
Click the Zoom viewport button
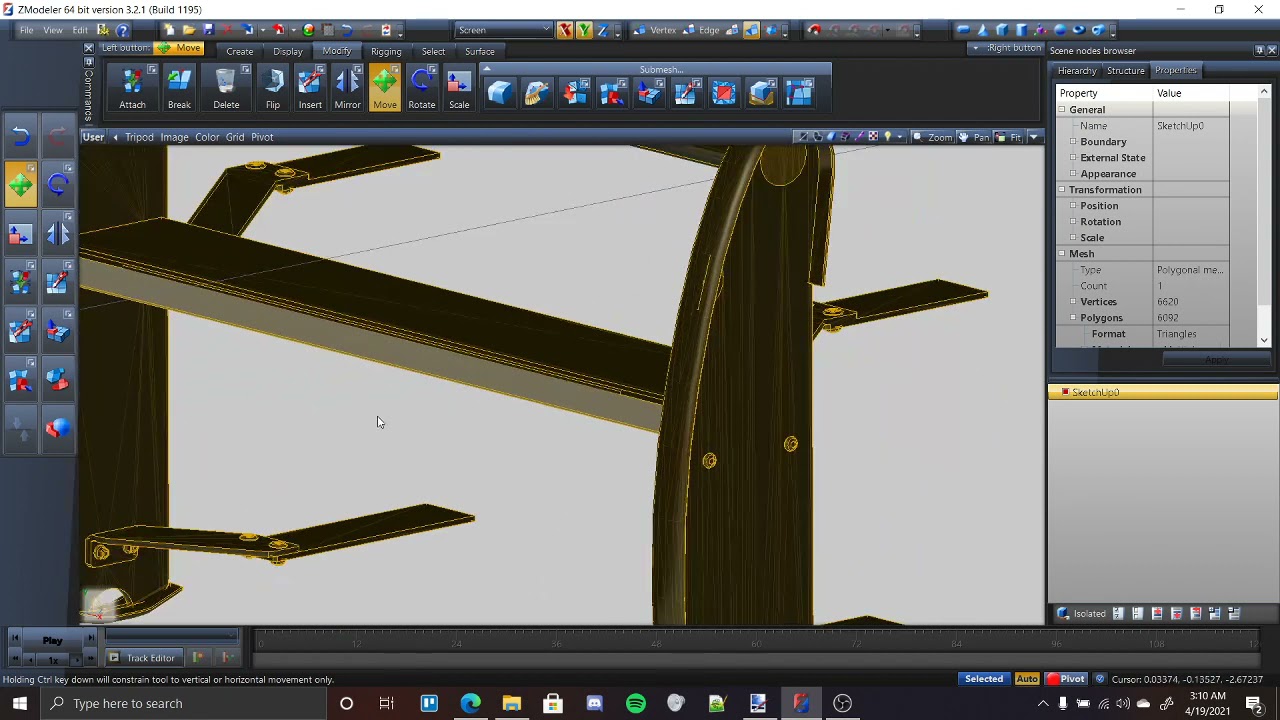pos(932,137)
